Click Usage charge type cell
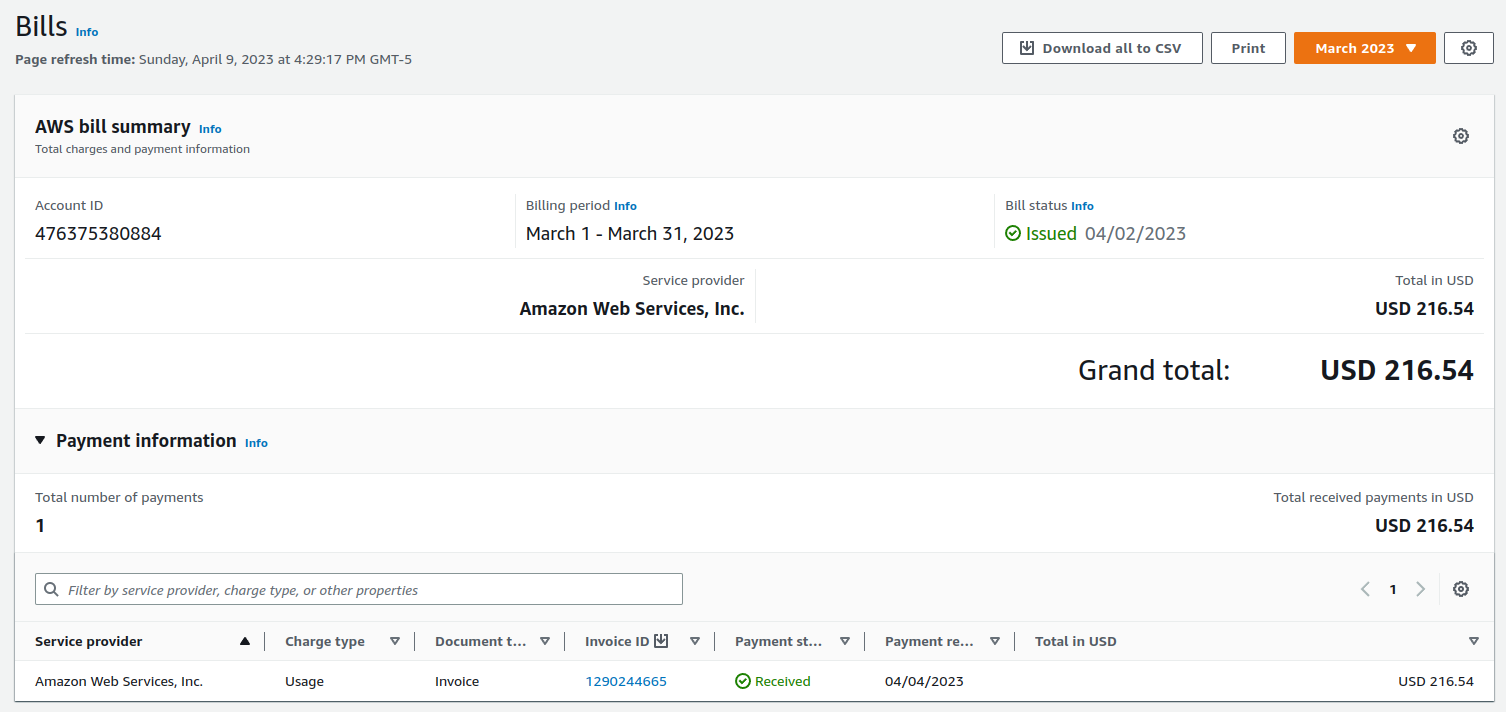Screen dimensions: 1506x712 (x=304, y=681)
